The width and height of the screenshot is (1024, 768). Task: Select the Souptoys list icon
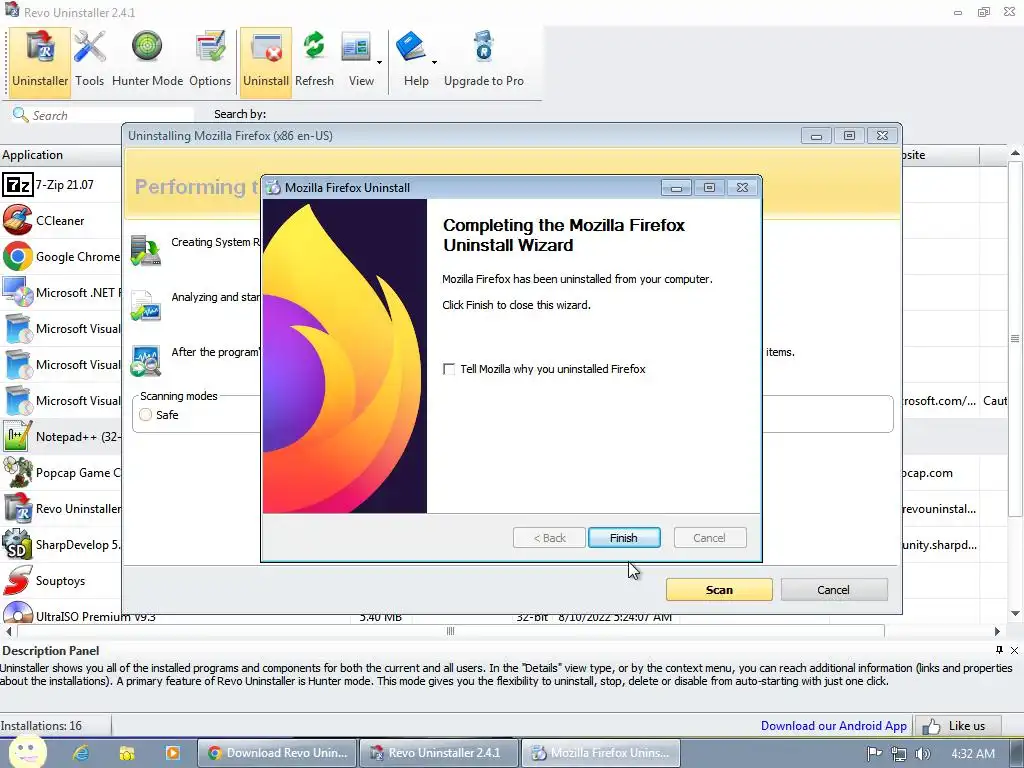point(17,580)
